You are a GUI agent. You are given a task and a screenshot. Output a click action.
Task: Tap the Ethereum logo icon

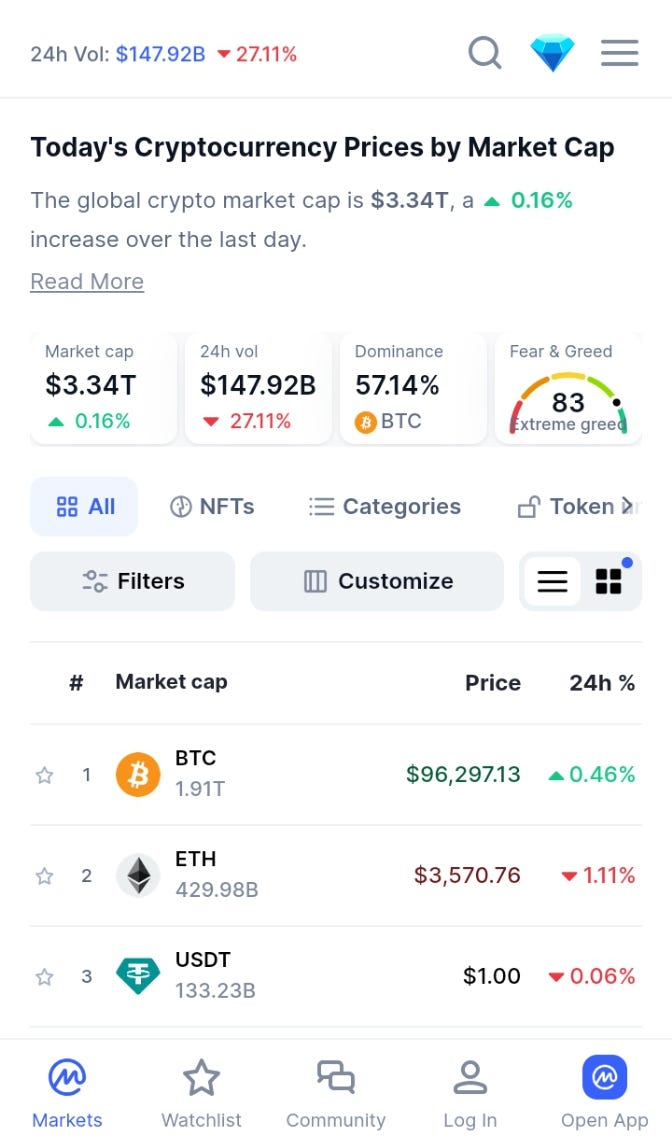138,875
